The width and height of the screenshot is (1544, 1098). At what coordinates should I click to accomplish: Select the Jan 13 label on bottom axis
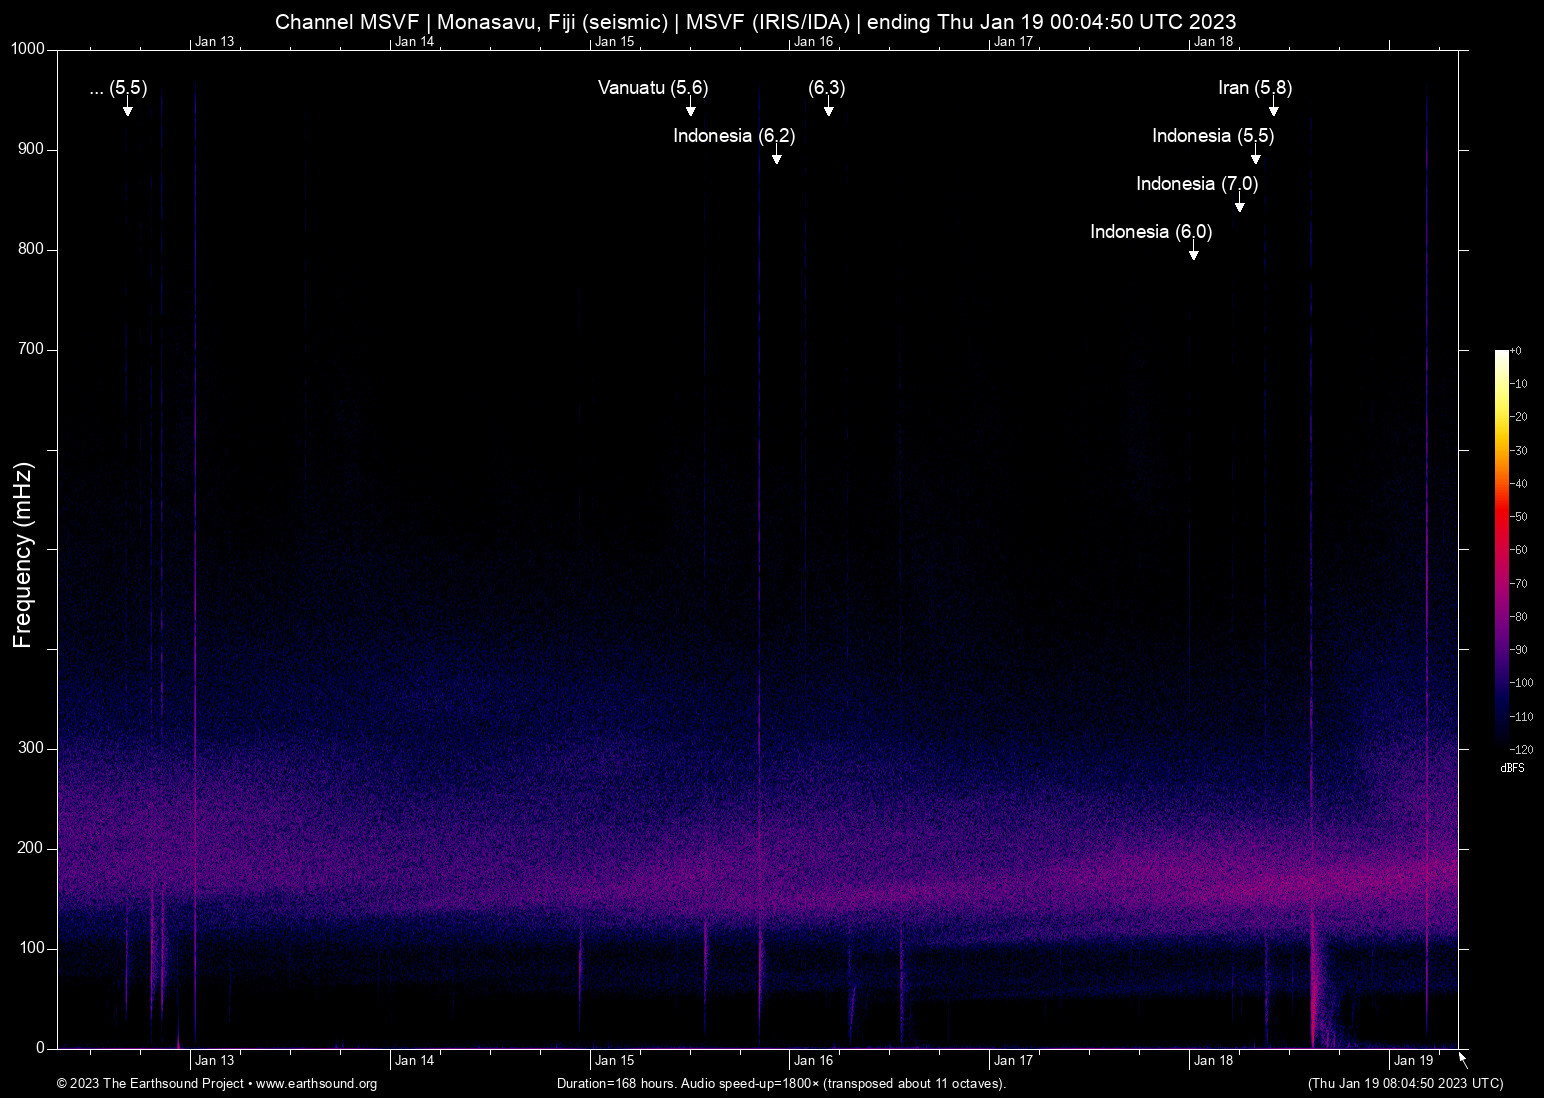(214, 1060)
